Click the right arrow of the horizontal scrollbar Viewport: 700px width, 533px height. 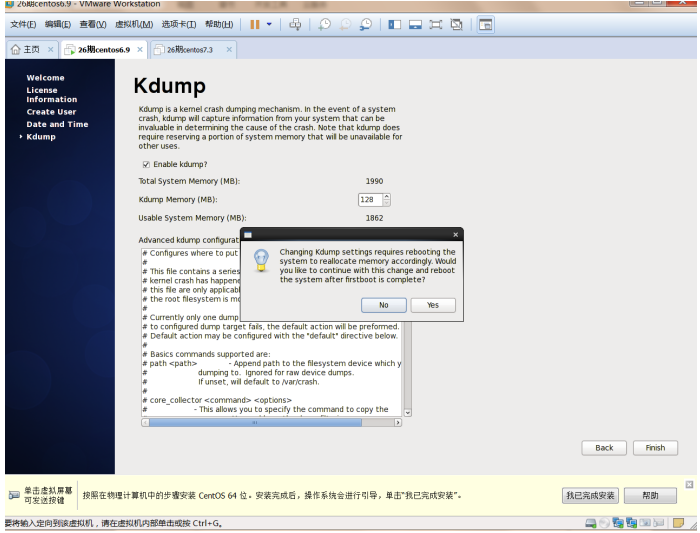pos(398,423)
